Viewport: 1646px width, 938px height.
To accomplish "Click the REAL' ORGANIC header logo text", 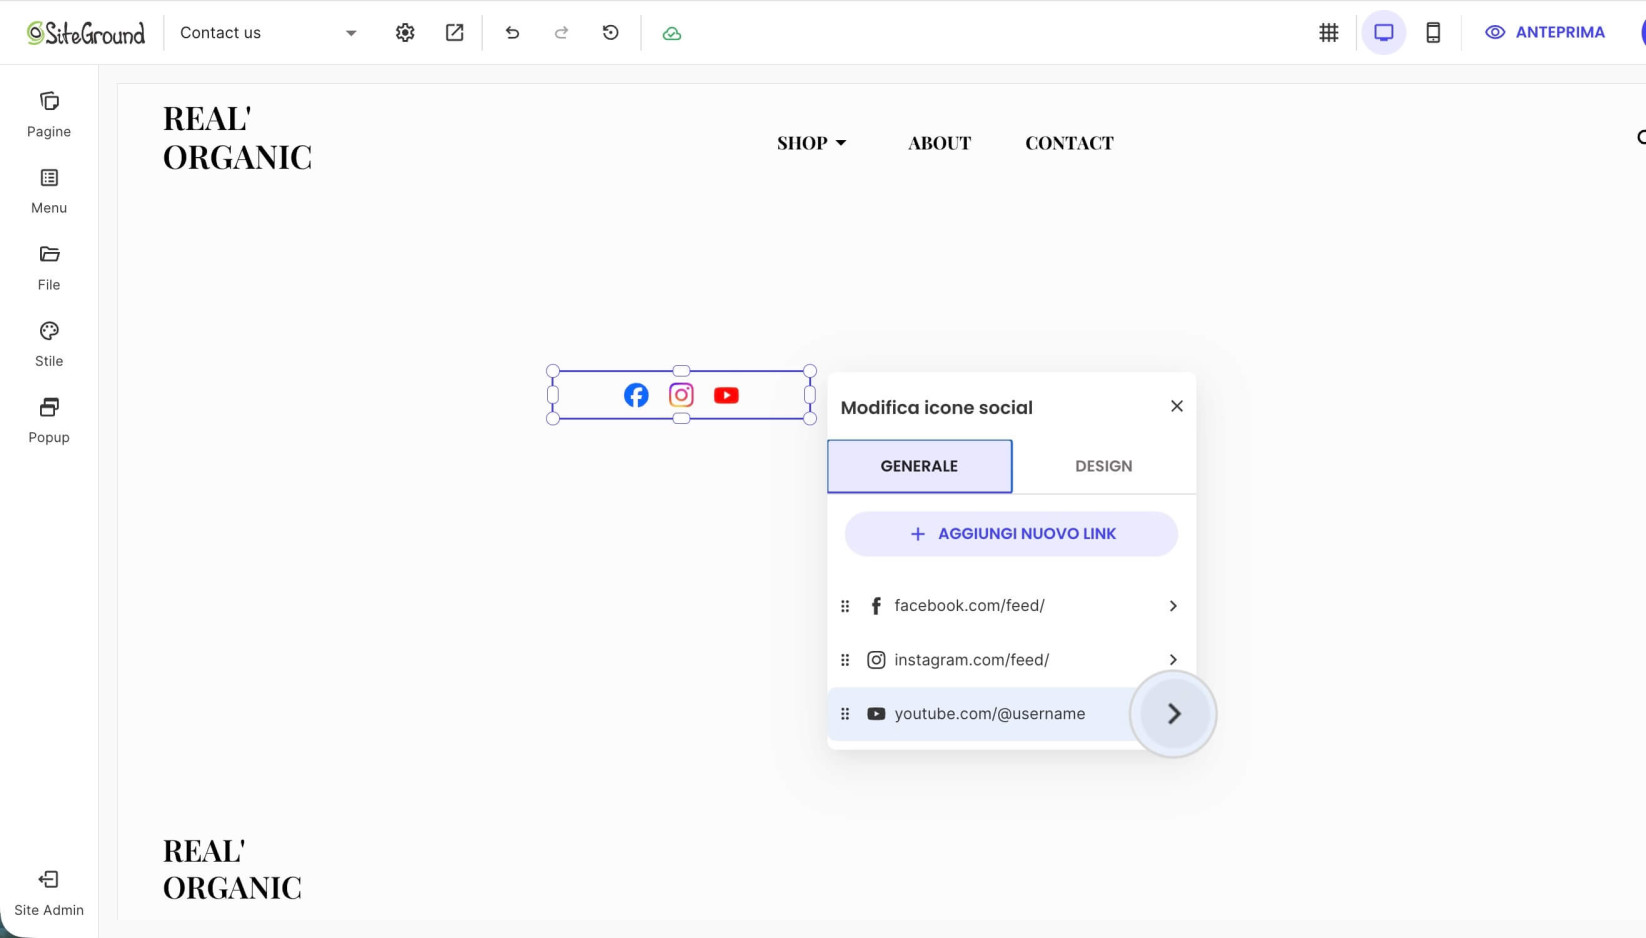I will point(238,138).
